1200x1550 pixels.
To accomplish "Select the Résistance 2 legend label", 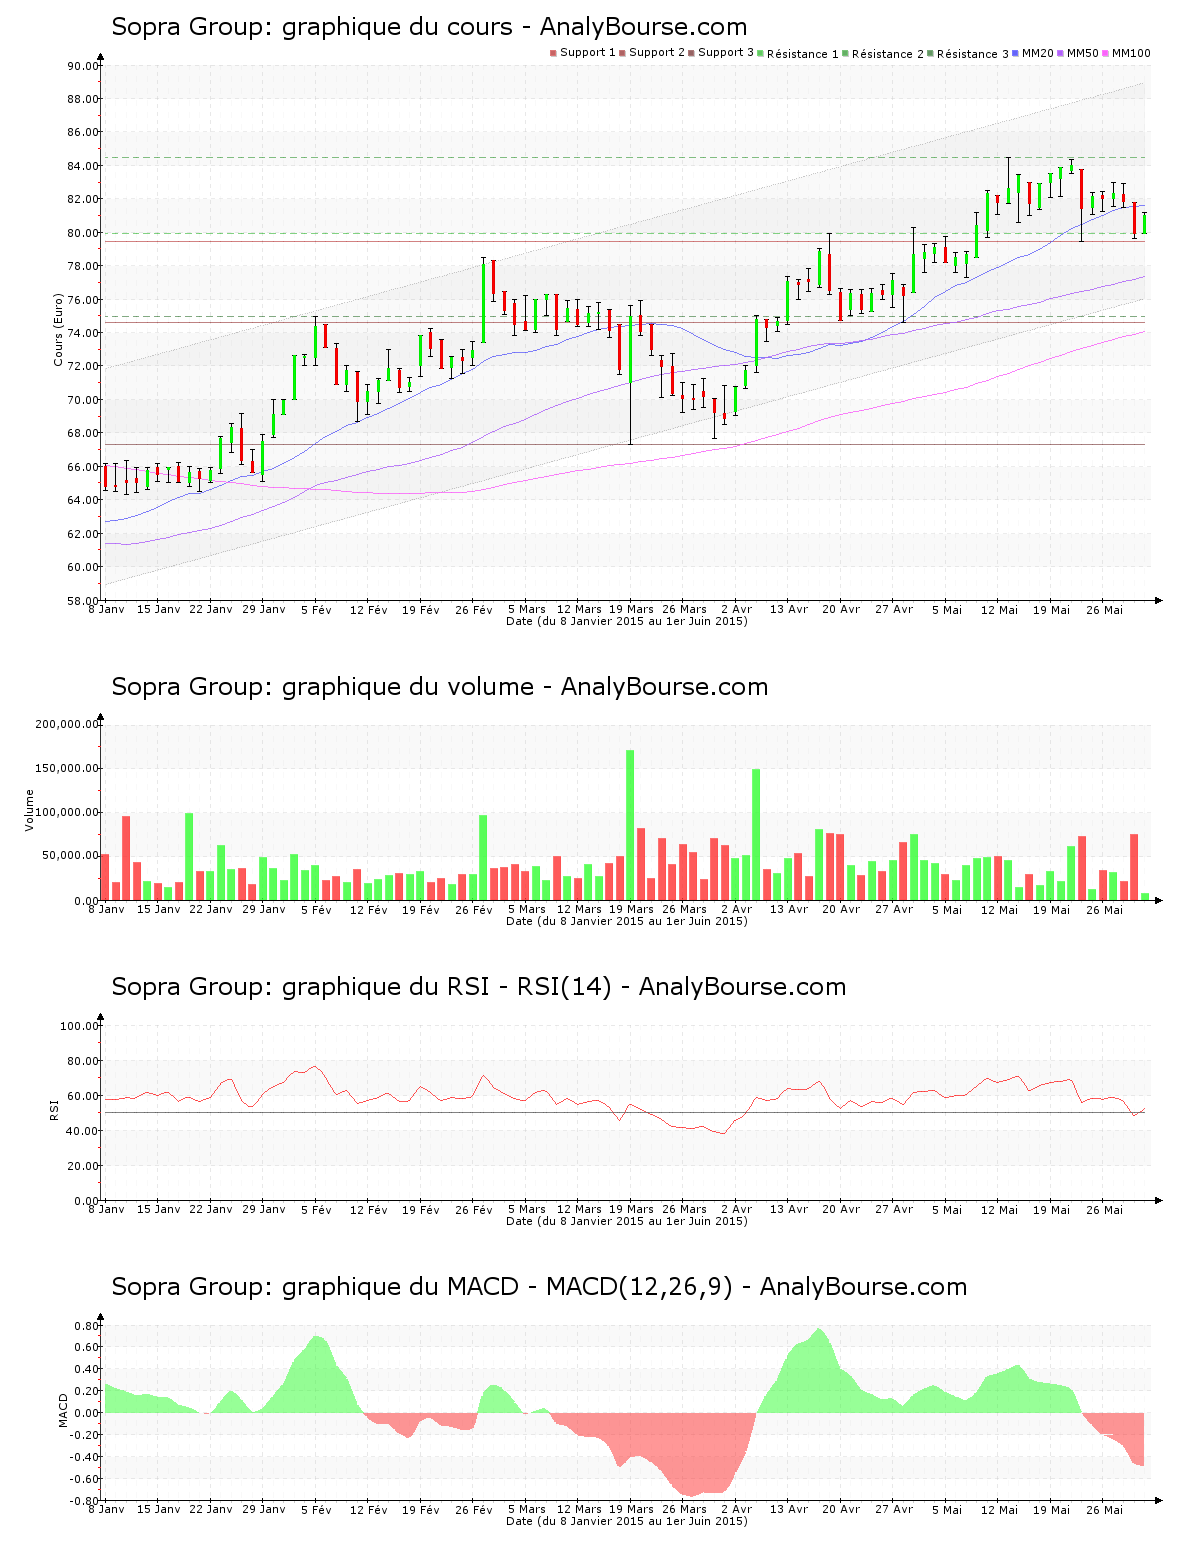I will click(x=888, y=54).
